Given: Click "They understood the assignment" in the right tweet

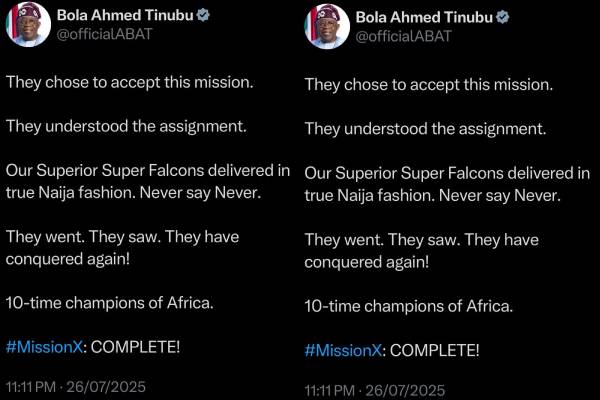Looking at the screenshot, I should point(425,128).
